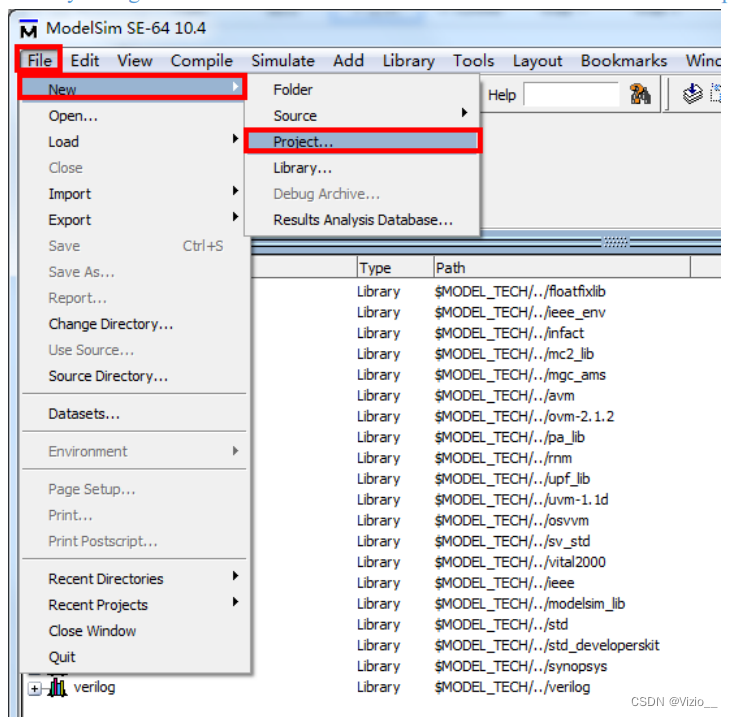Choose Close Window in File menu
Viewport: 733px width, 717px height.
[132, 631]
